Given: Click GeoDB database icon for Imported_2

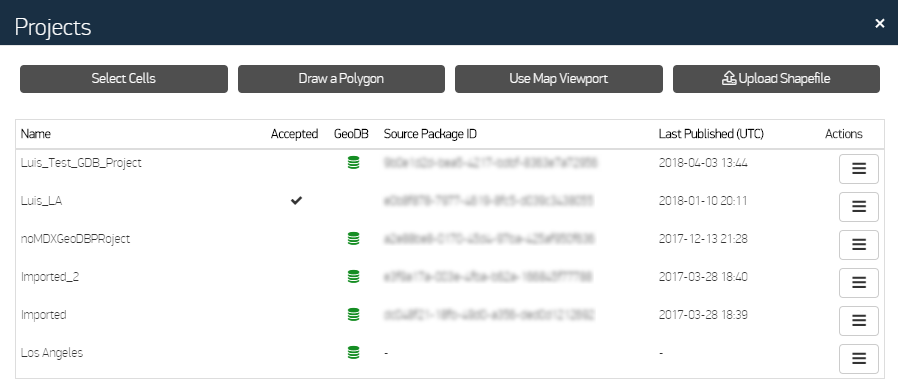Looking at the screenshot, I should click(x=354, y=277).
